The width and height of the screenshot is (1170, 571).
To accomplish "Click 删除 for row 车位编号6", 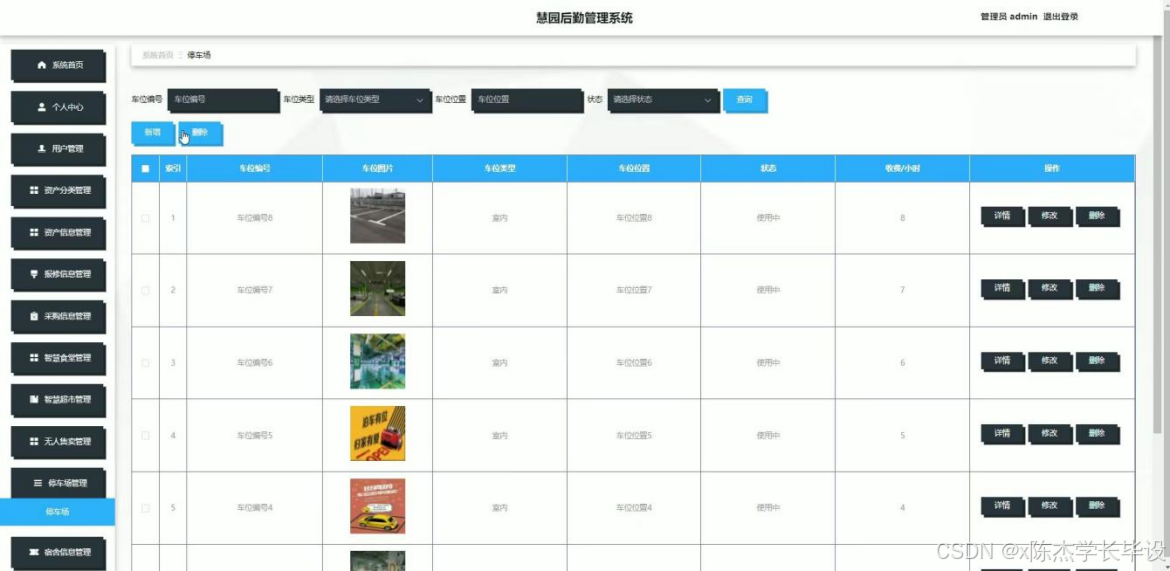I will click(1098, 361).
